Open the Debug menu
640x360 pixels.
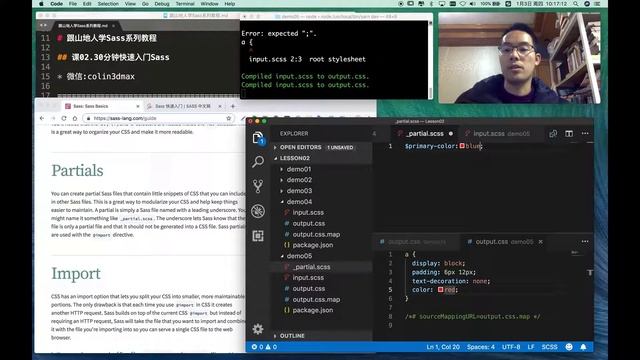(162, 4)
